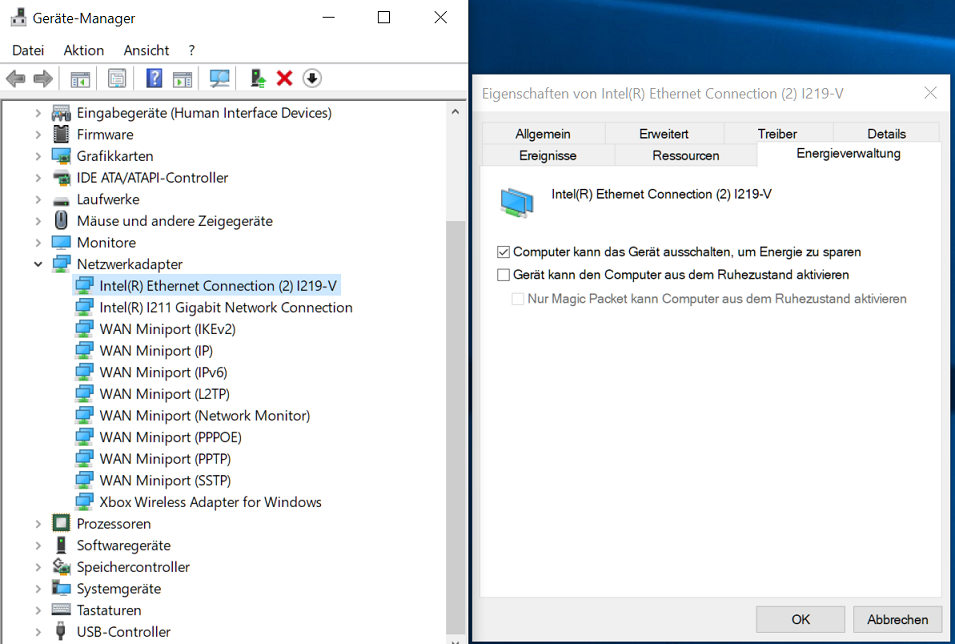
Task: Select WAN Miniport (Network Monitor)
Action: tap(205, 416)
